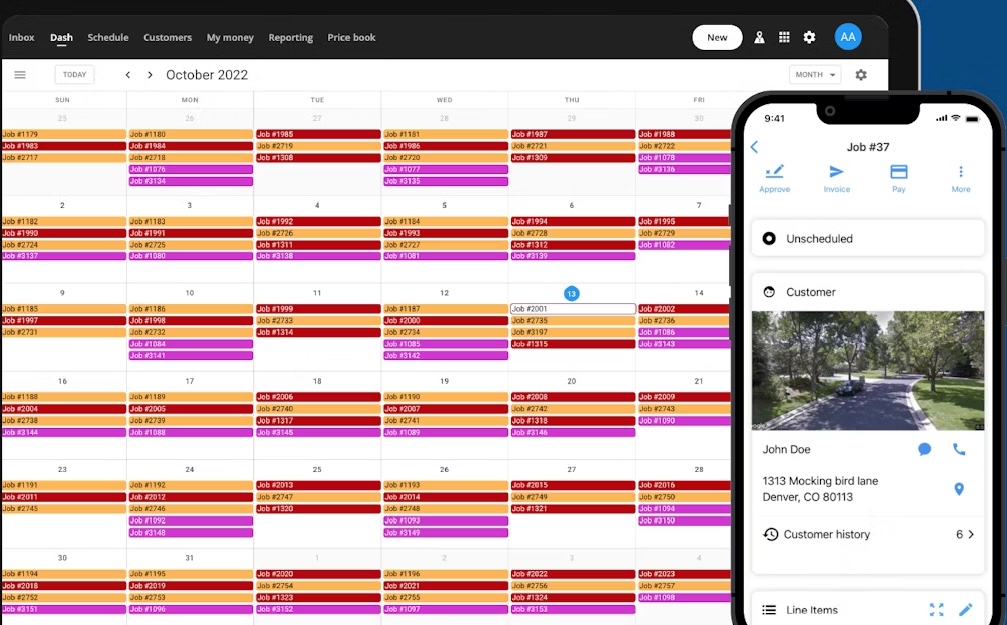Create a job with the New button
Screen dimensions: 1007x625
click(717, 36)
